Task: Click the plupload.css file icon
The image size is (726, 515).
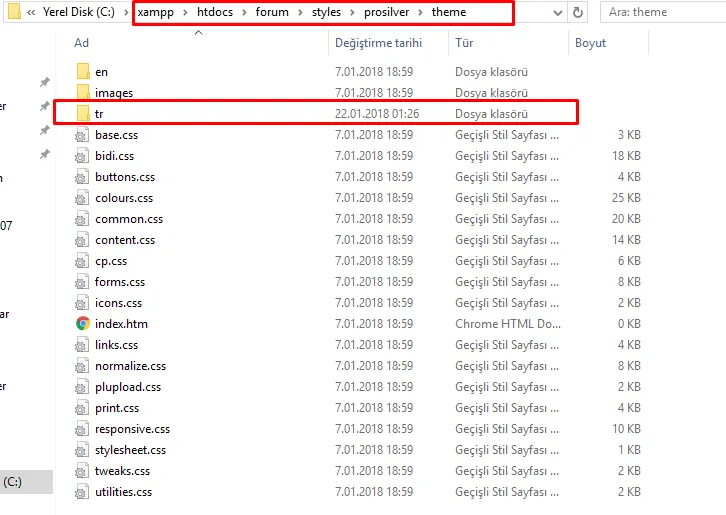Action: click(x=82, y=387)
